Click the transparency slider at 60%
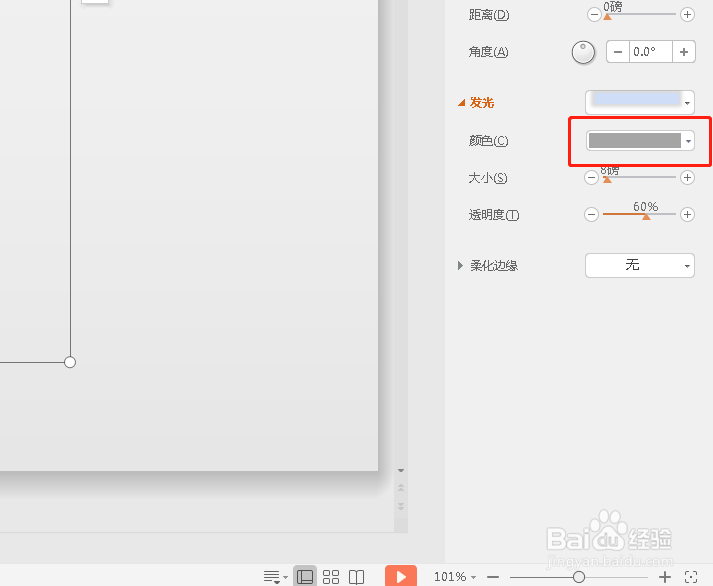713x586 pixels. 646,216
